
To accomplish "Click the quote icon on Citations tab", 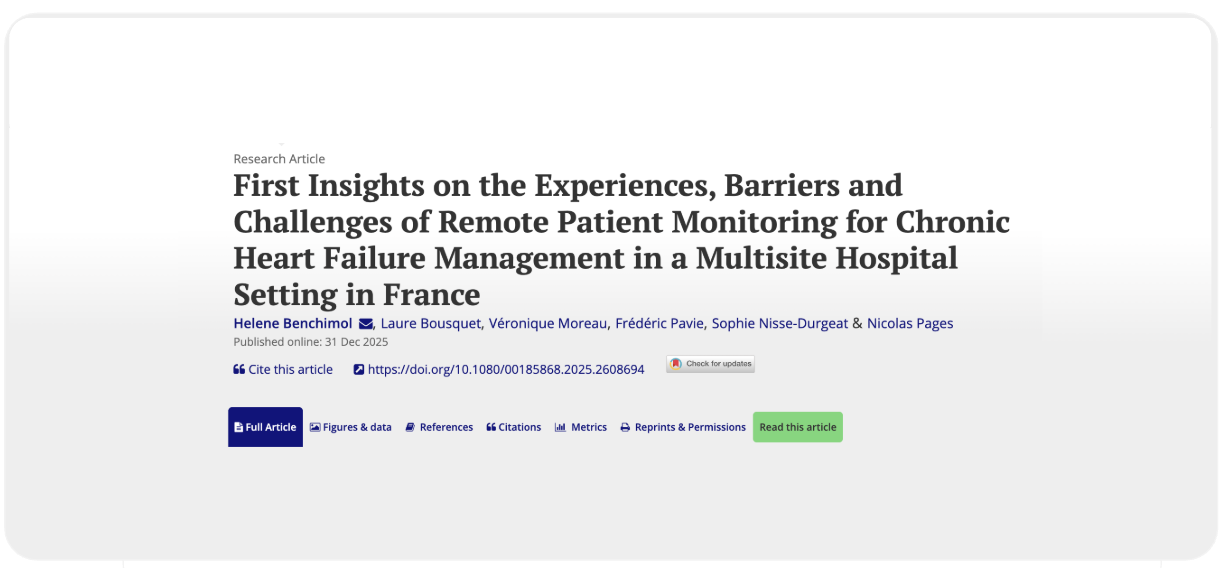I will point(491,427).
